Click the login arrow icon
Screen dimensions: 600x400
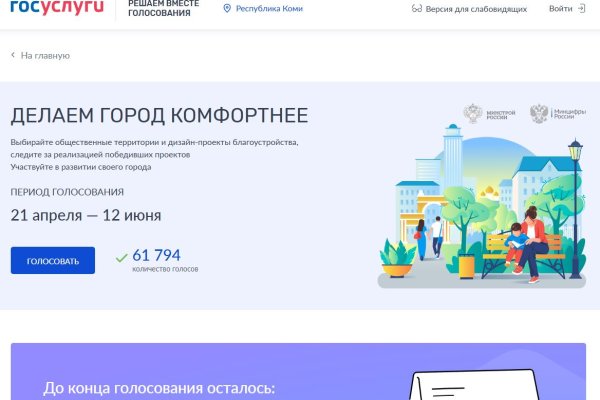pyautogui.click(x=582, y=8)
